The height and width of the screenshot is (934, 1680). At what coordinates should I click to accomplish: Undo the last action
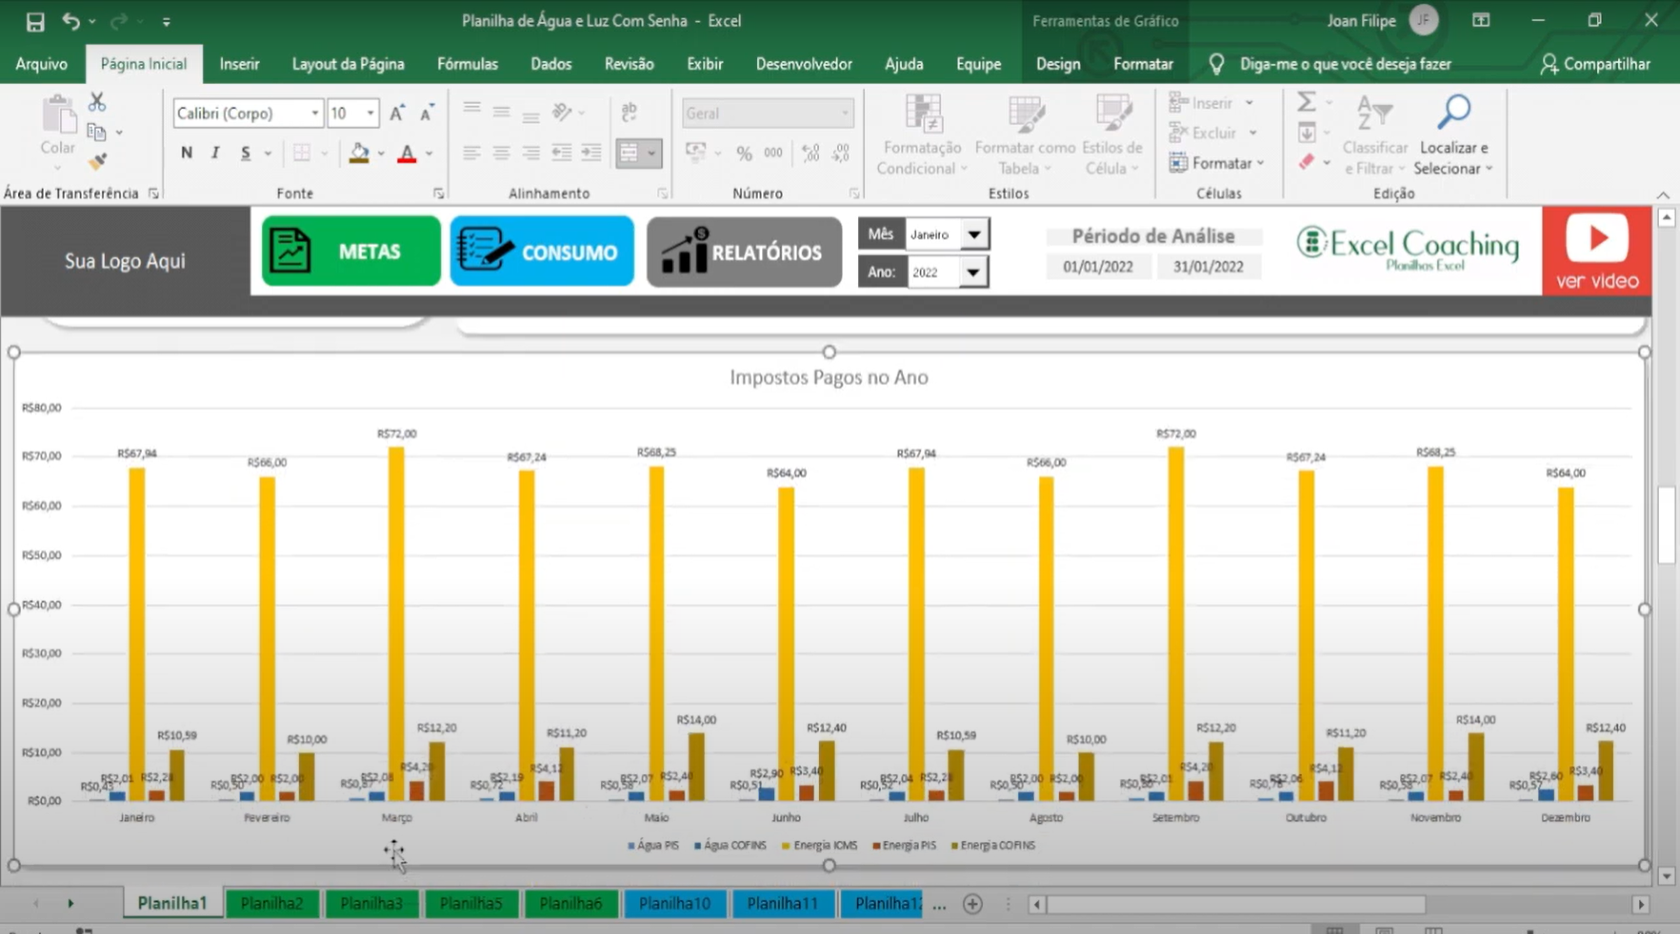coord(71,20)
